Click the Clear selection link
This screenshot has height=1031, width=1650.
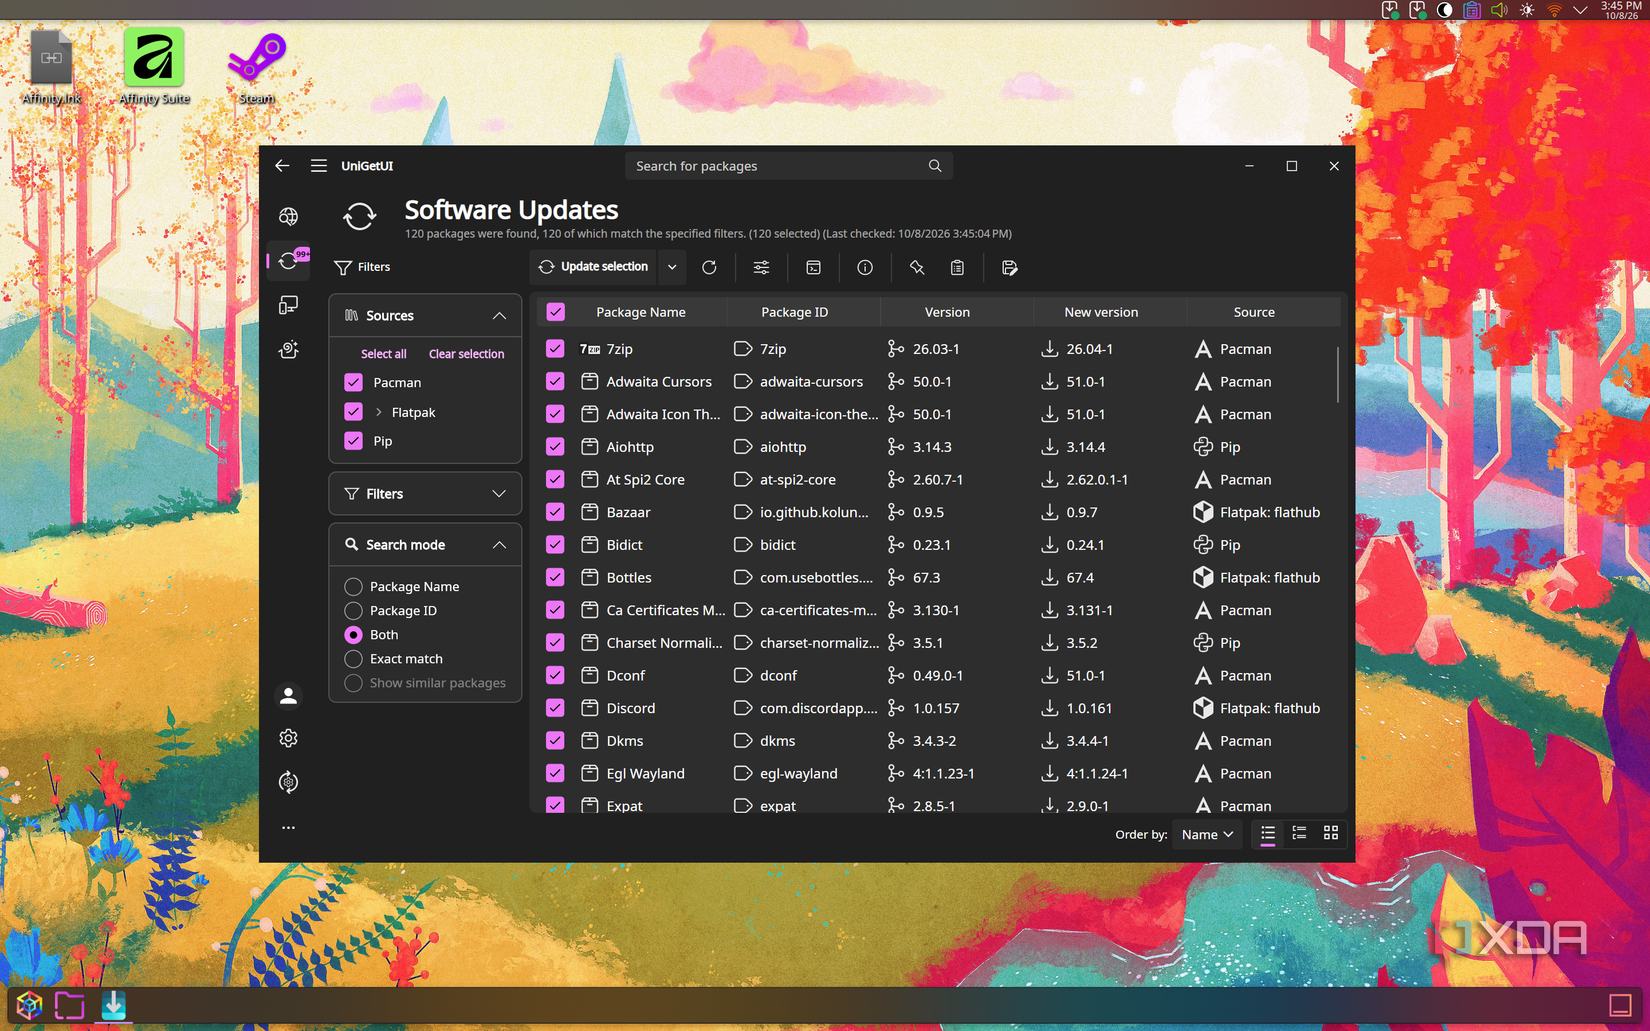[466, 354]
